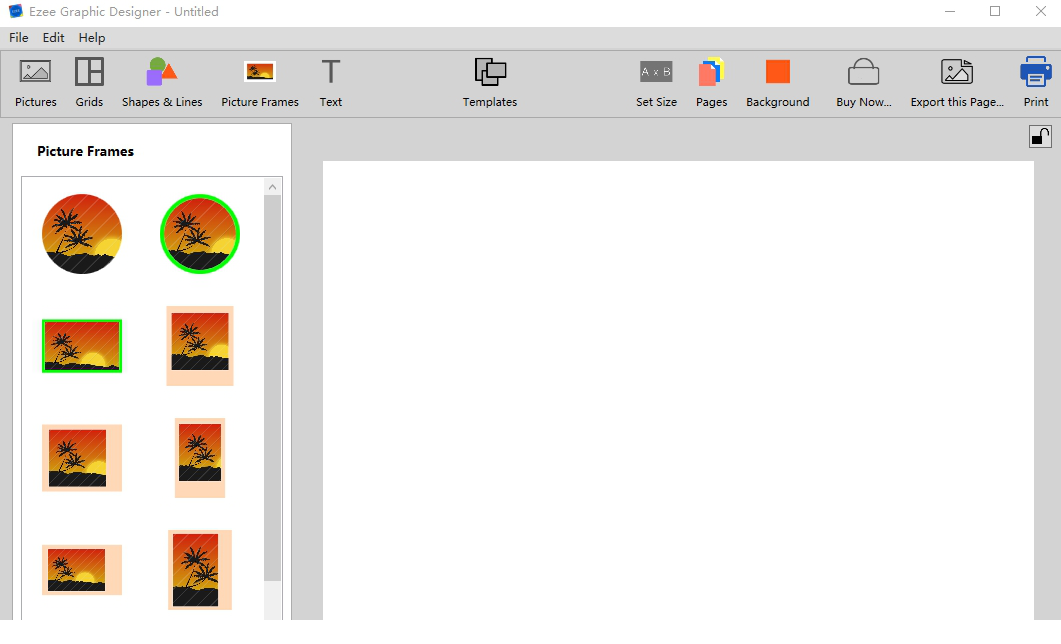Change the Background color
The width and height of the screenshot is (1061, 644).
[777, 83]
